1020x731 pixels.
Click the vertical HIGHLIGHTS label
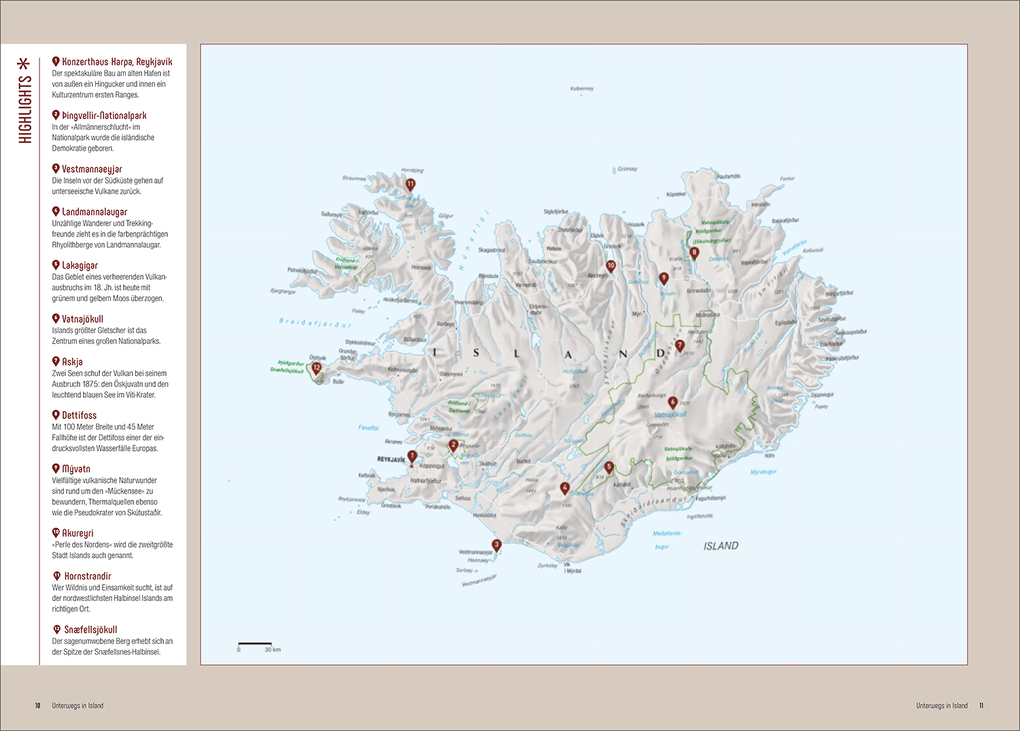(23, 110)
